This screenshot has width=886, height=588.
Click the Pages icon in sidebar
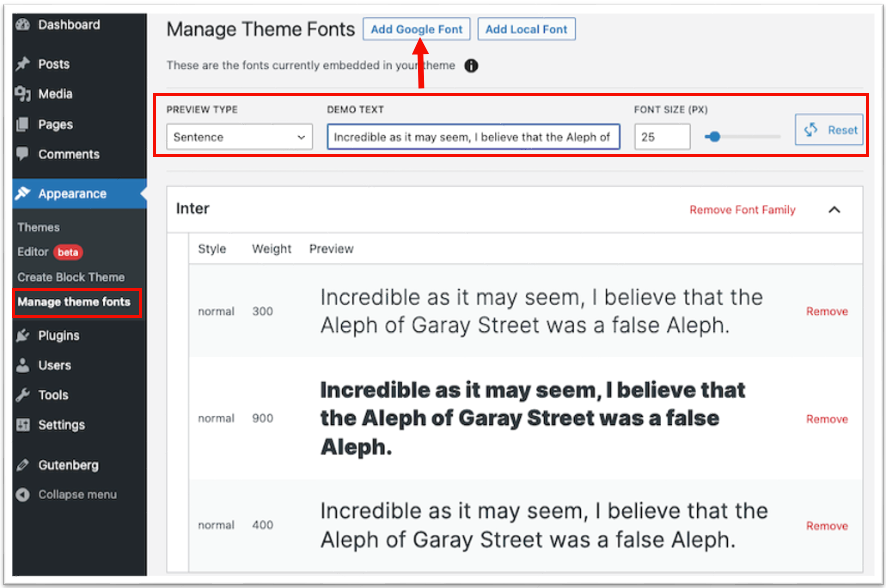tap(23, 124)
